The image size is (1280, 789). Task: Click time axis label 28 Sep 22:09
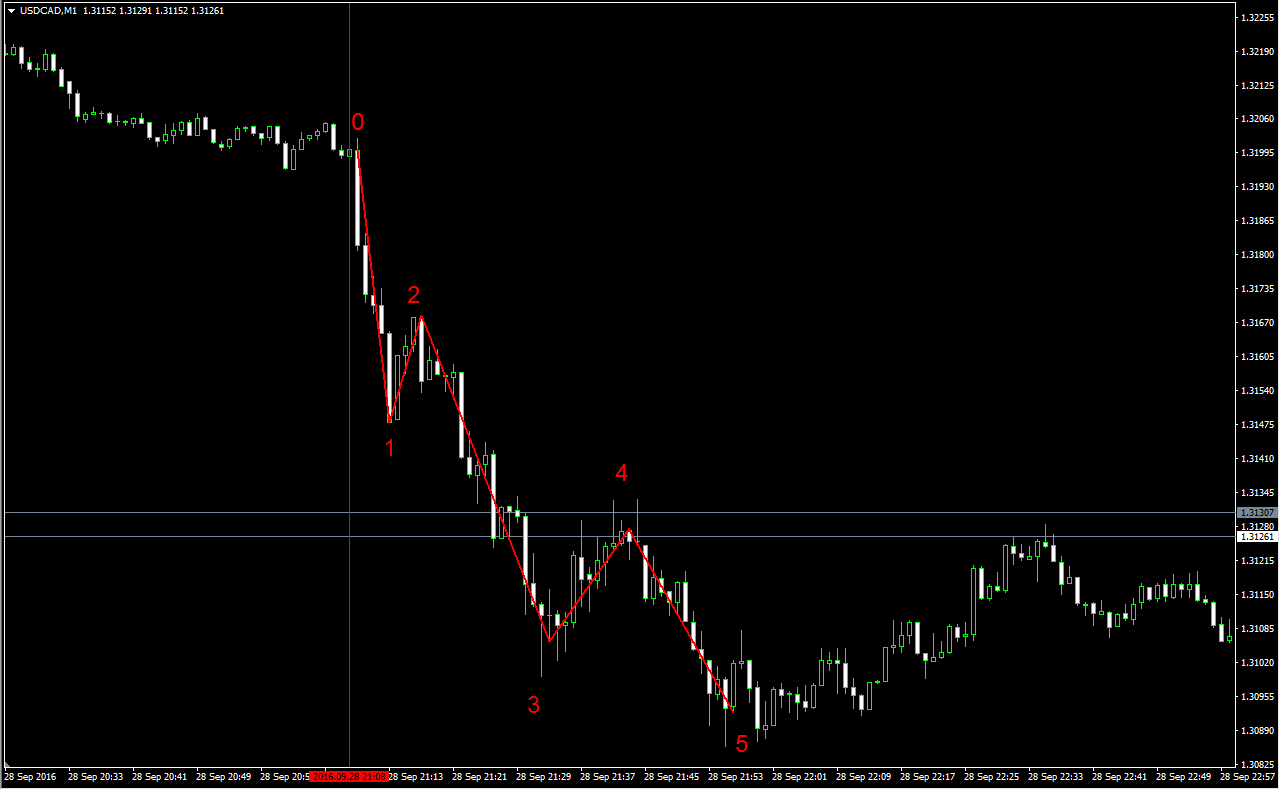click(x=864, y=776)
